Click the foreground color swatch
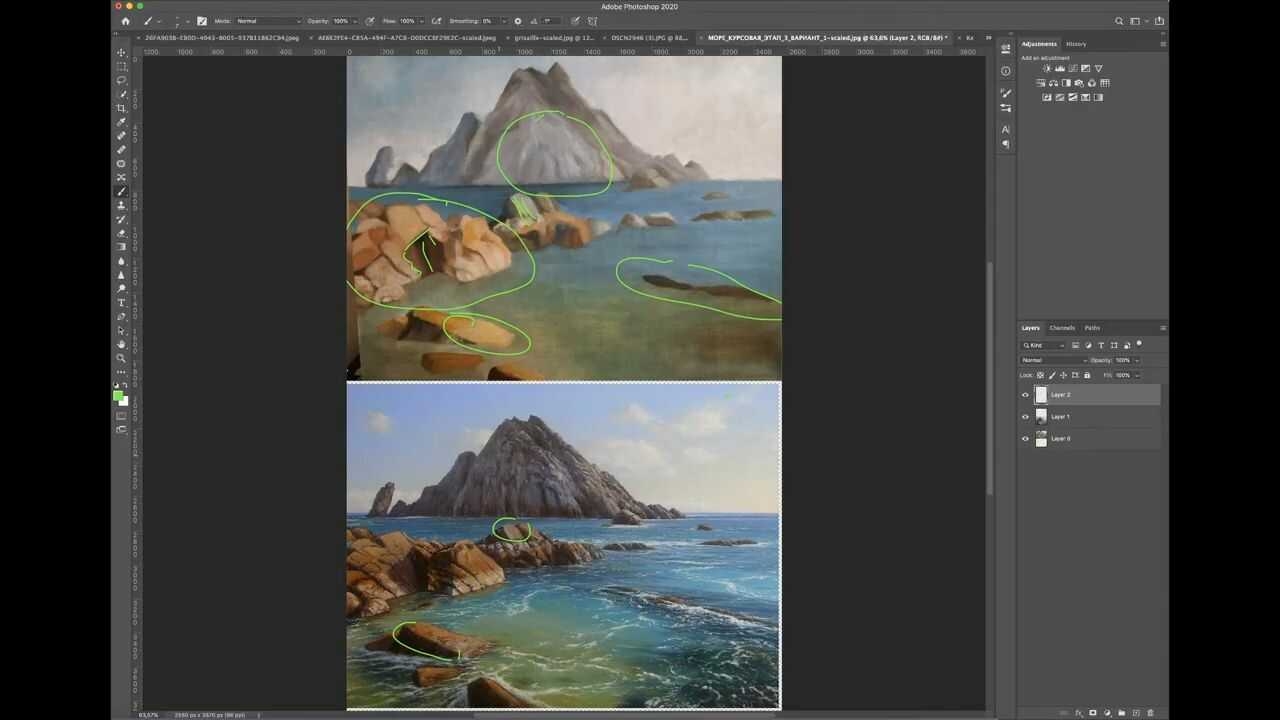The image size is (1280, 720). (120, 397)
